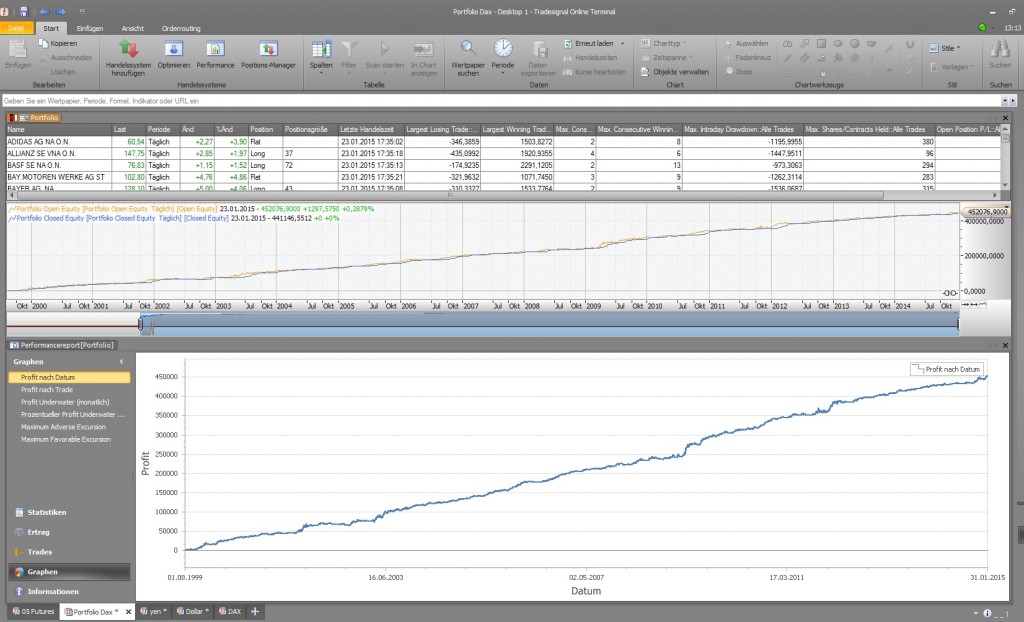Image resolution: width=1024 pixels, height=622 pixels.
Task: Switch to the DAX workspace tab
Action: click(x=229, y=610)
